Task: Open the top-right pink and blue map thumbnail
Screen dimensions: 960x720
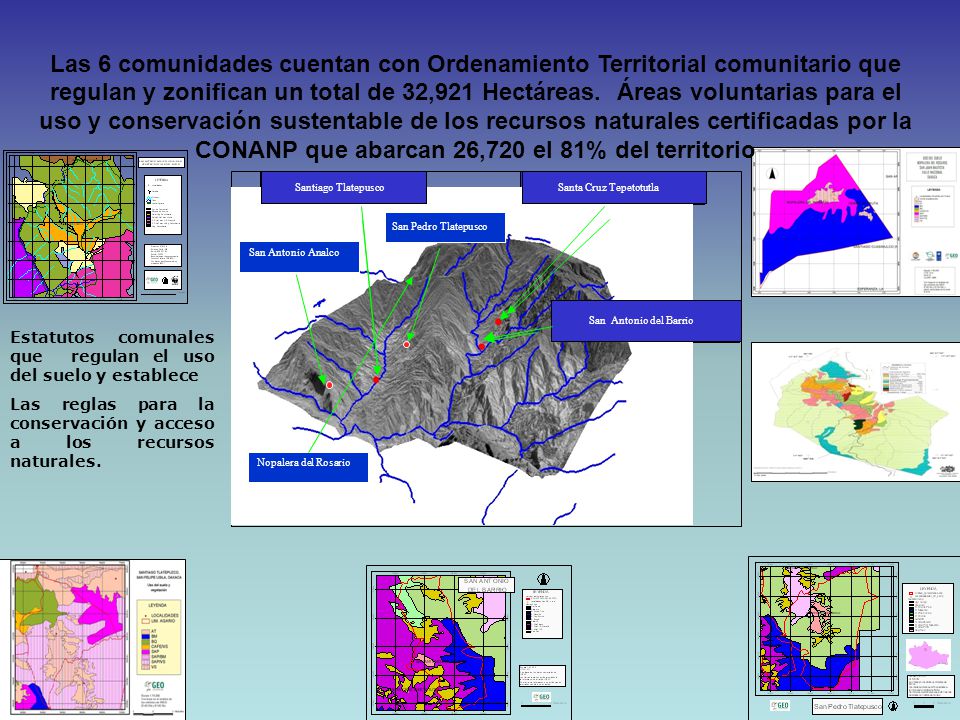Action: pos(855,222)
